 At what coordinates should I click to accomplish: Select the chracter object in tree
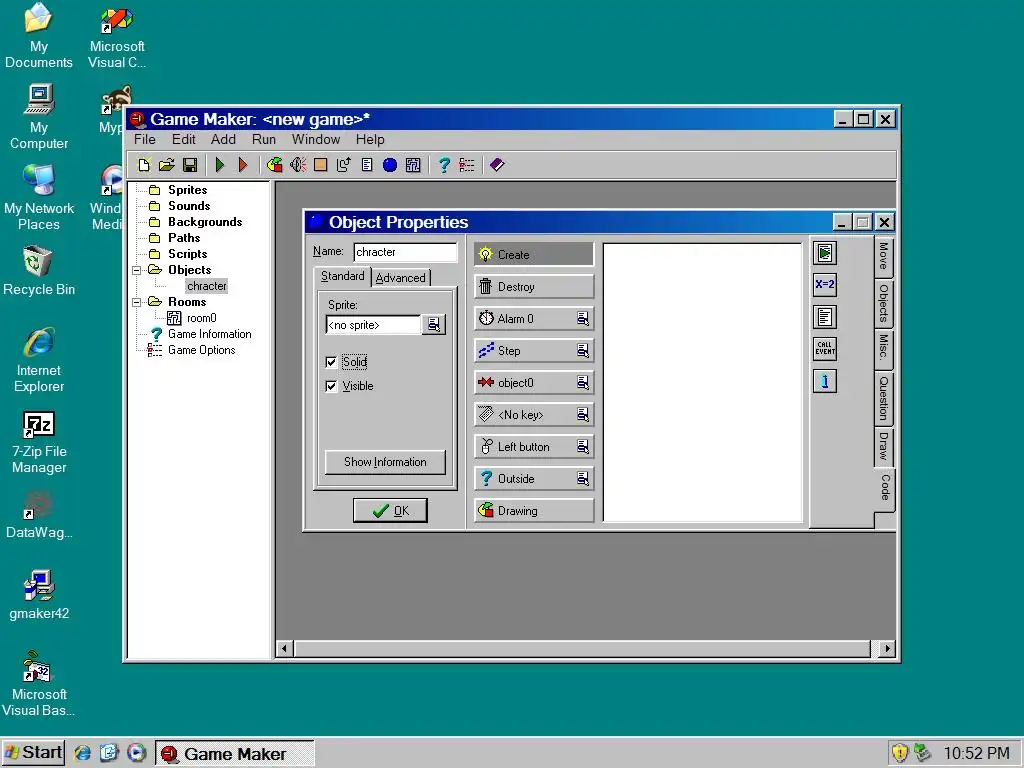tap(206, 286)
